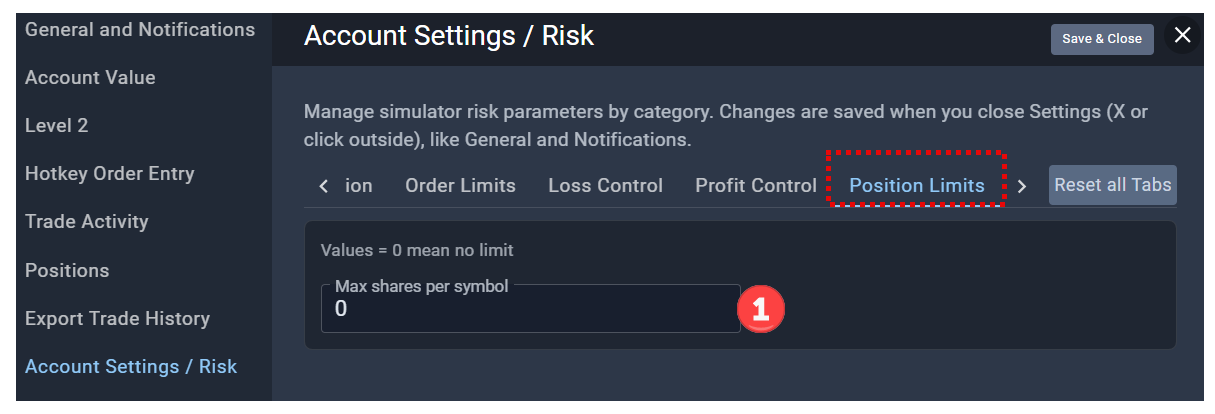The image size is (1215, 414).
Task: Open Trade Activity settings
Action: (x=87, y=221)
